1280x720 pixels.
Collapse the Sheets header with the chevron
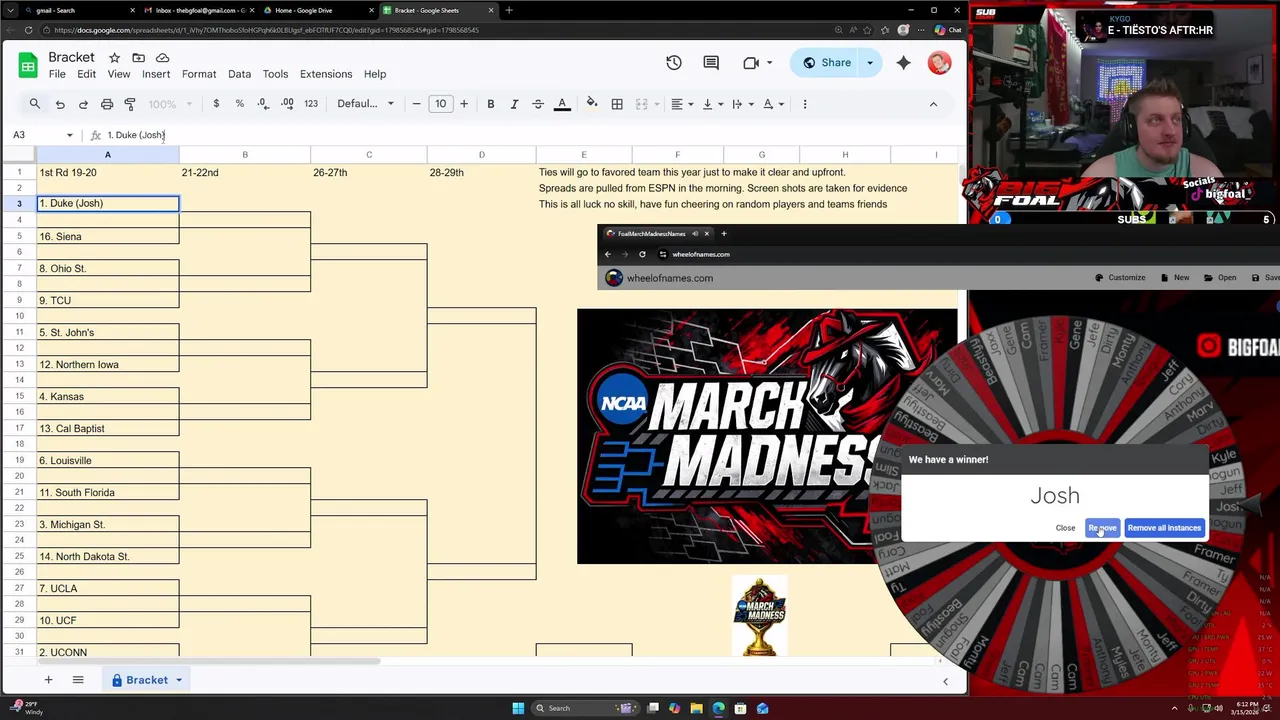(x=933, y=104)
